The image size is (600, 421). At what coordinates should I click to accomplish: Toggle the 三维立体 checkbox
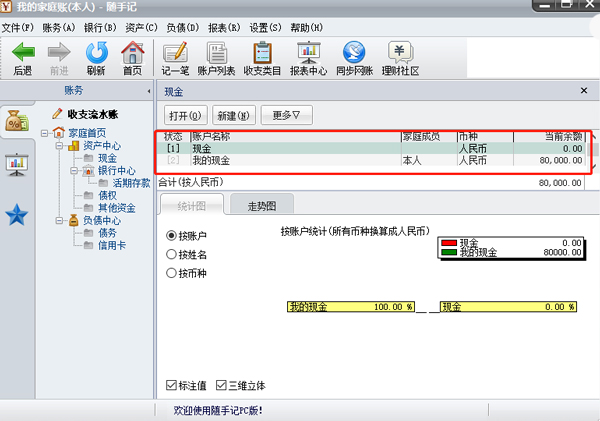(221, 385)
